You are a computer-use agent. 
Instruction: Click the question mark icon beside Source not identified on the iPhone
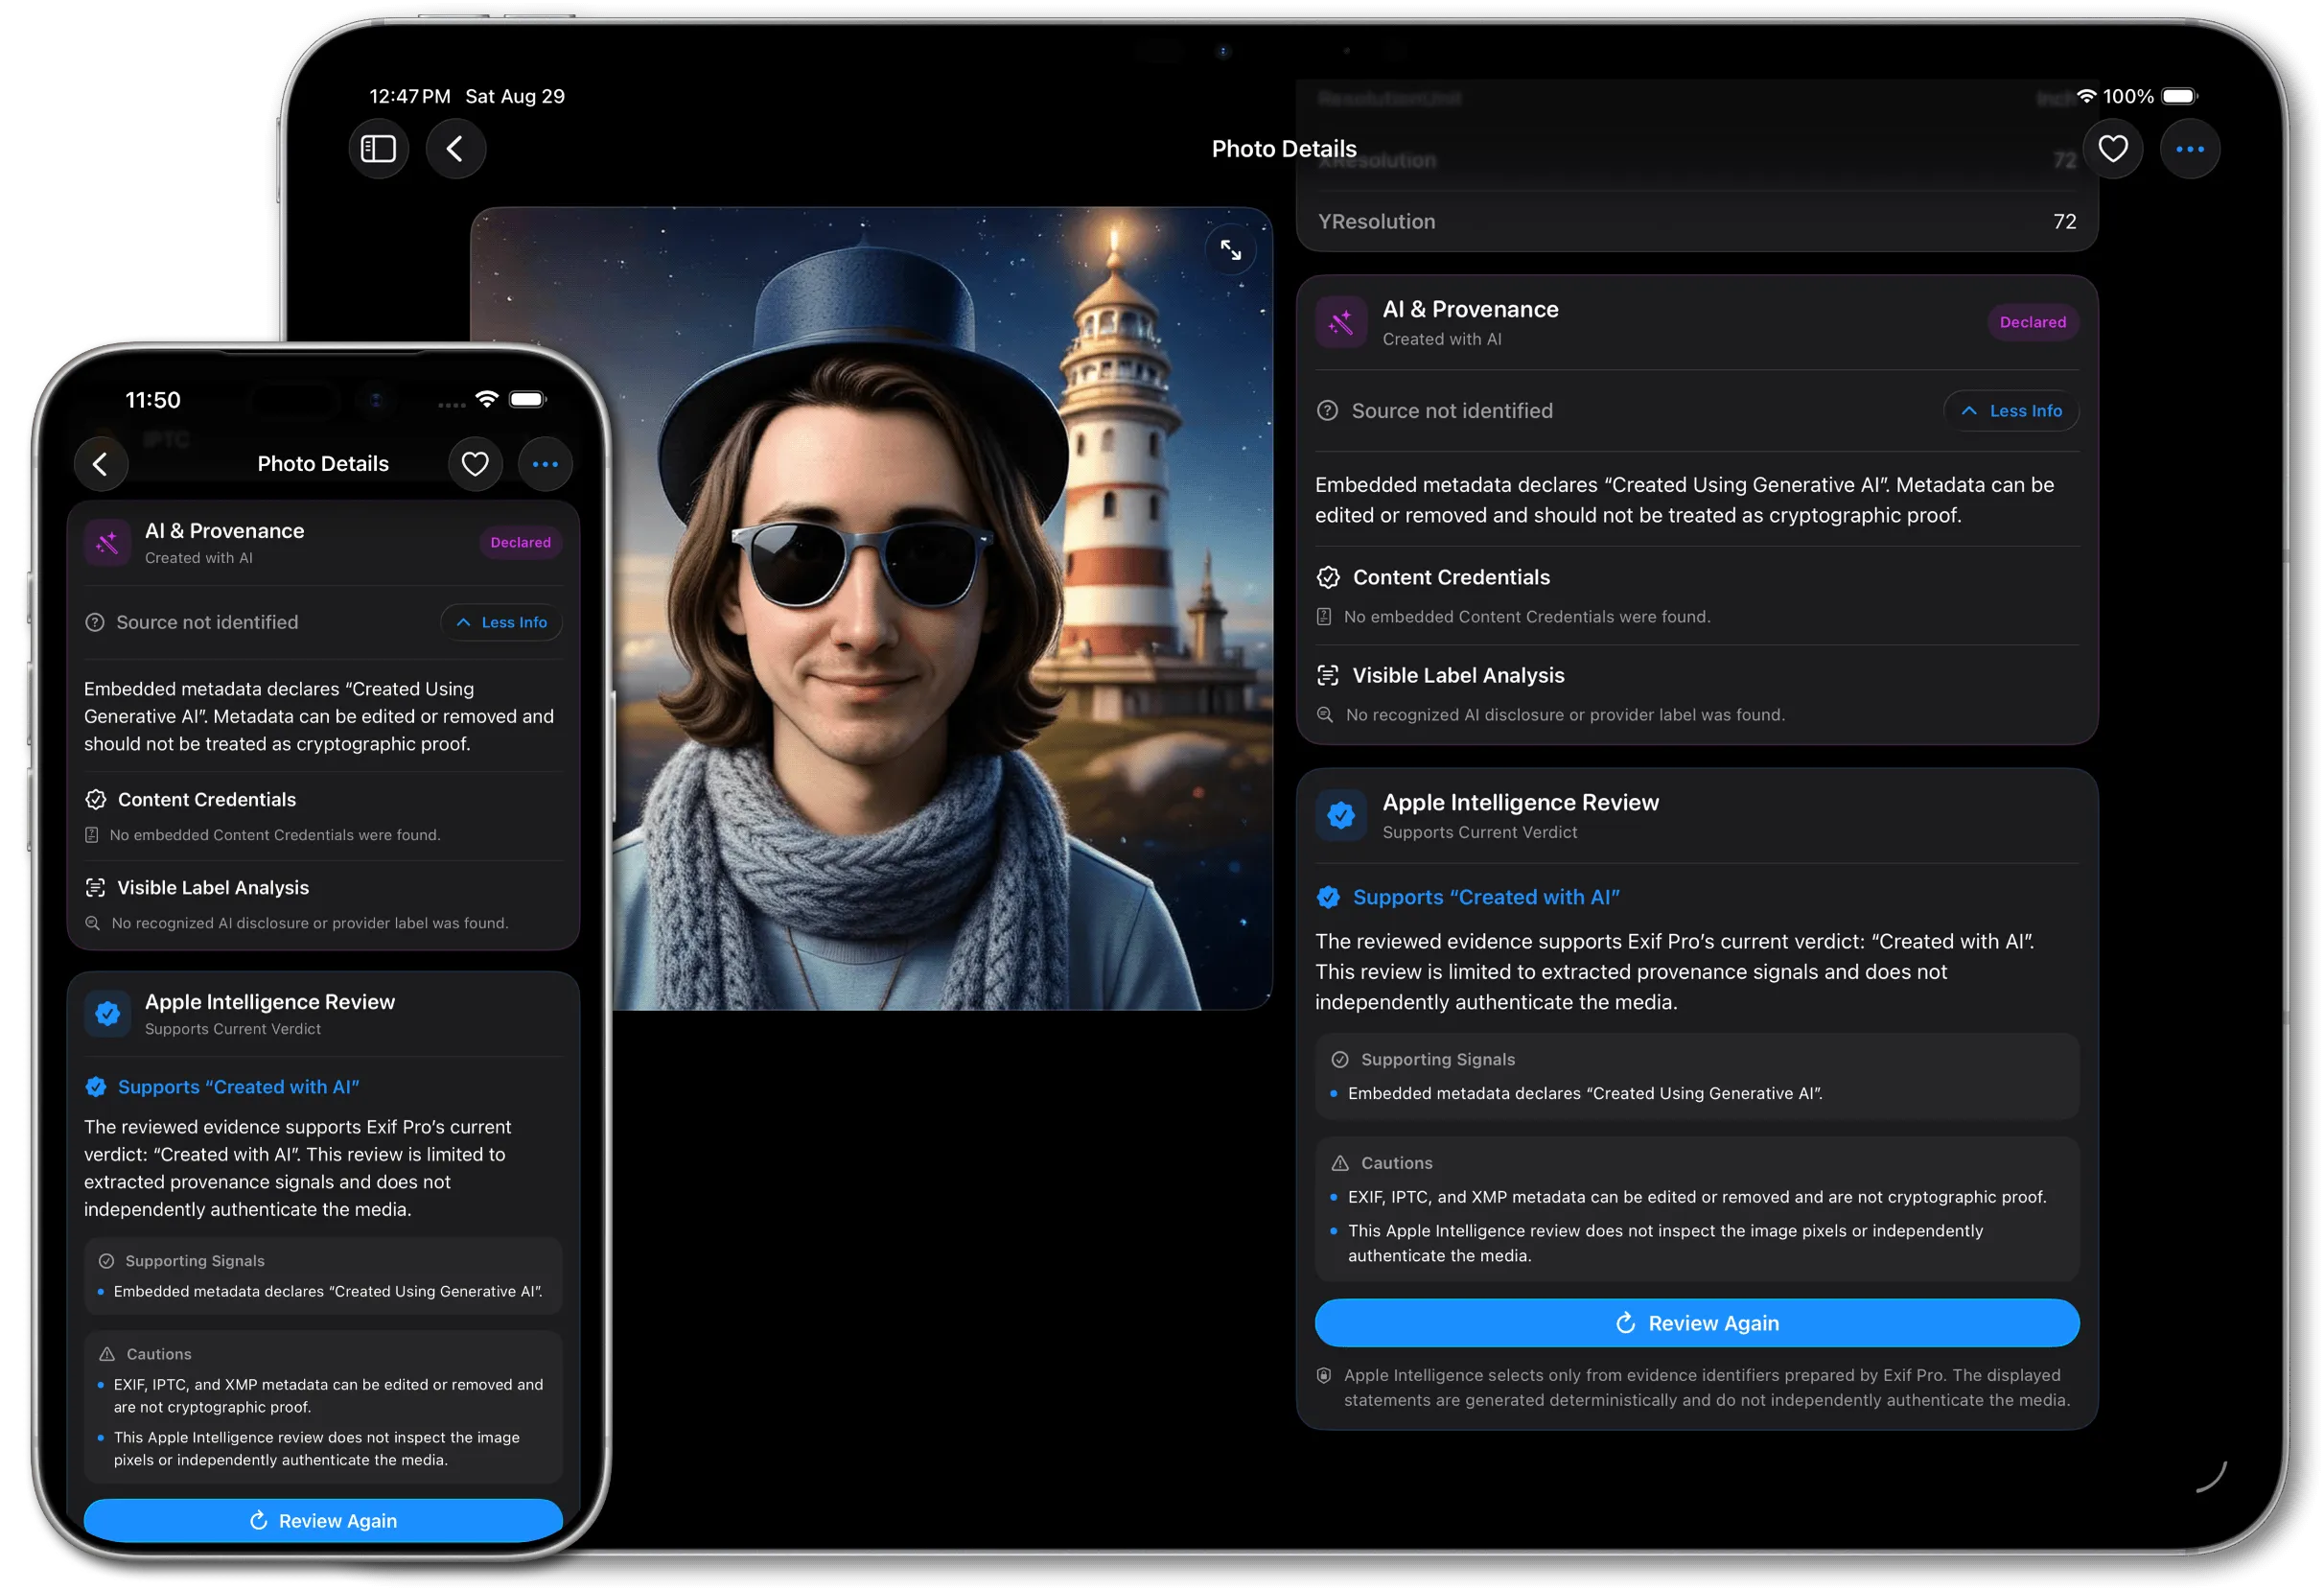point(95,622)
